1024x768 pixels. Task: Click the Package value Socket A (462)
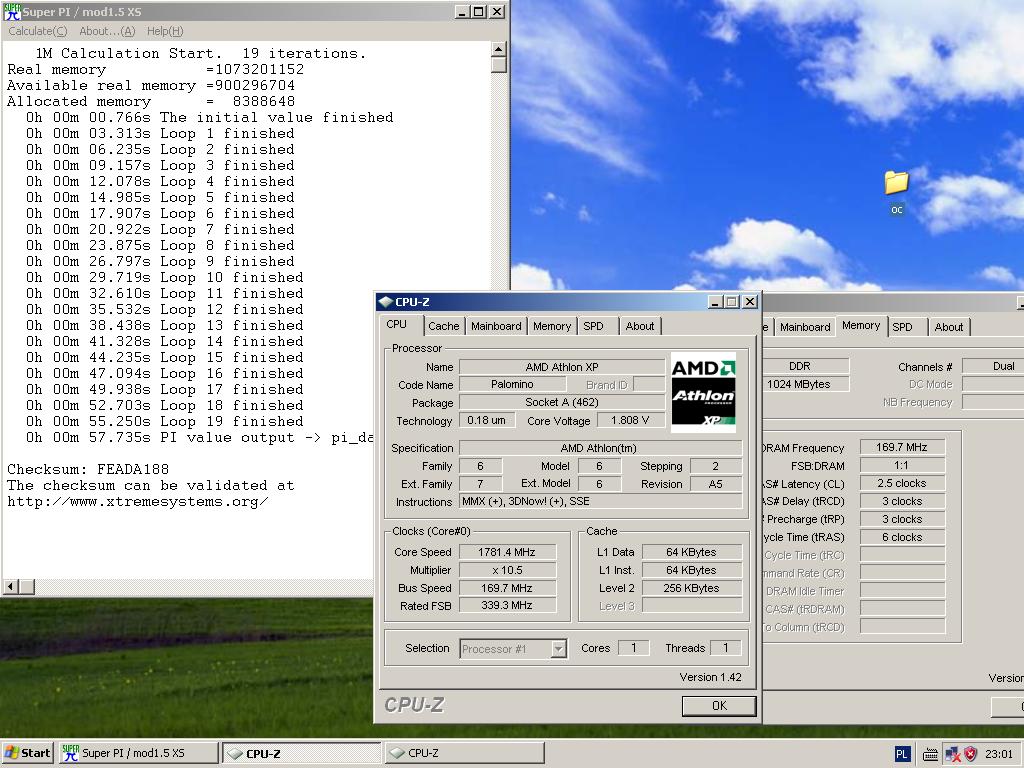click(562, 402)
